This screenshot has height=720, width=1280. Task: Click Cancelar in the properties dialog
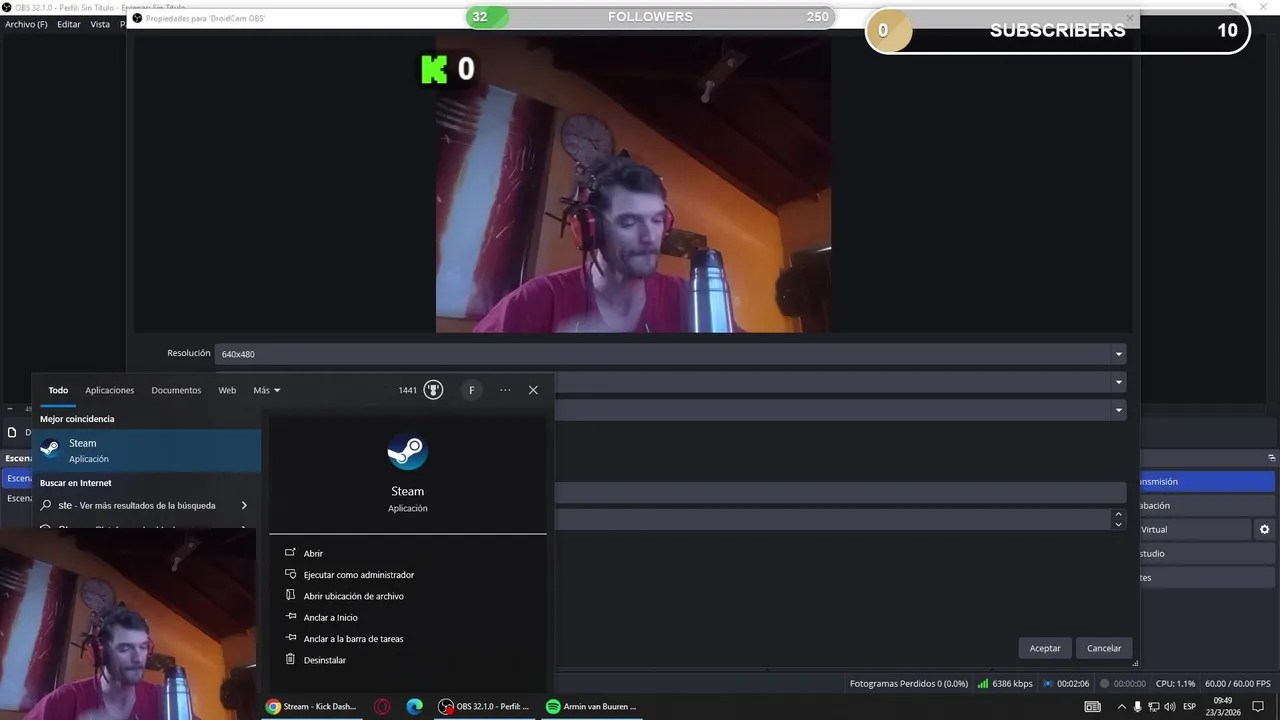(1104, 648)
